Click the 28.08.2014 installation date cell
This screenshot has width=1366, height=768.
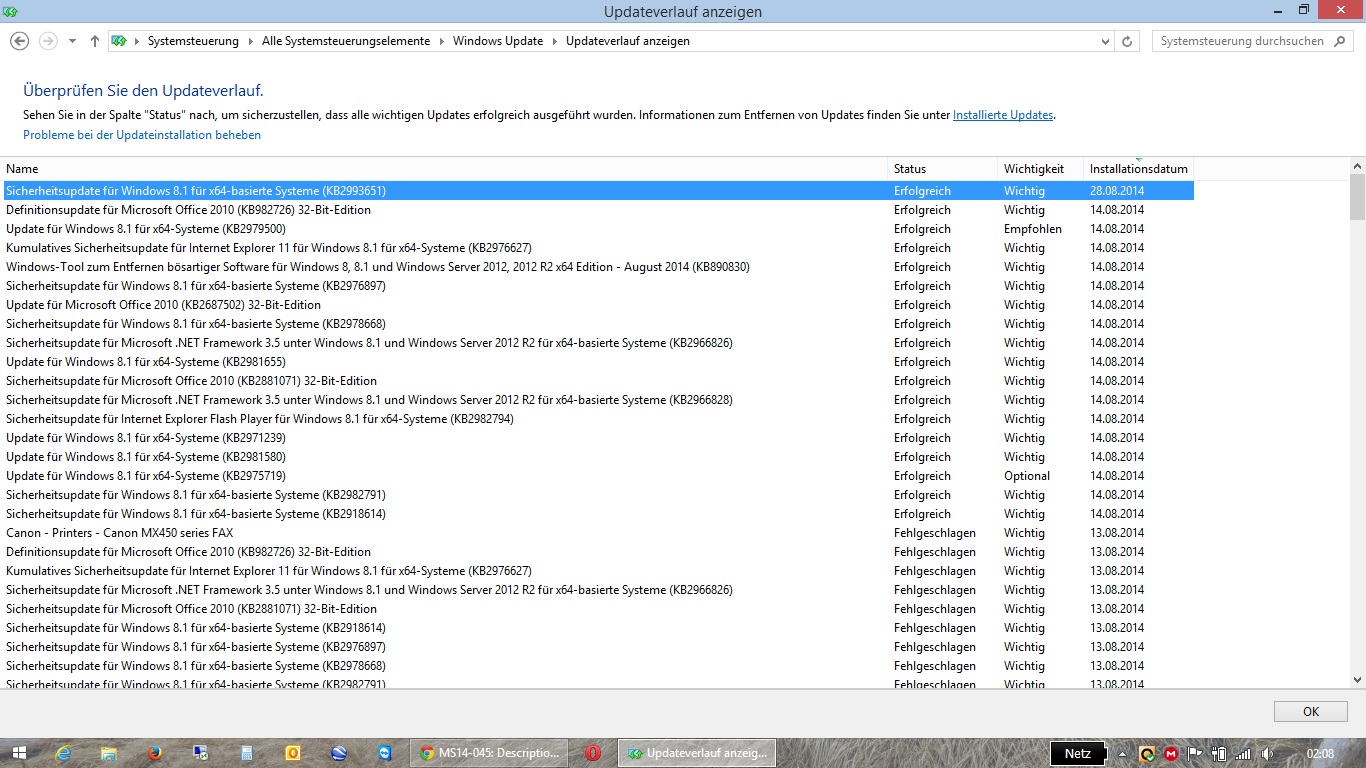pos(1117,191)
